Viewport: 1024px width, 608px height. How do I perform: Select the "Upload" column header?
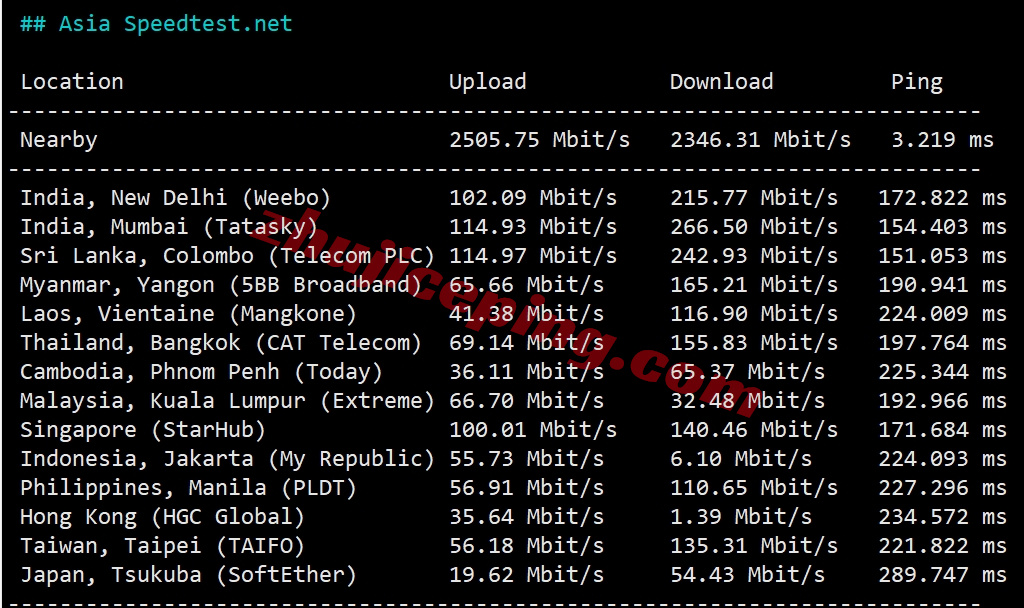point(488,82)
